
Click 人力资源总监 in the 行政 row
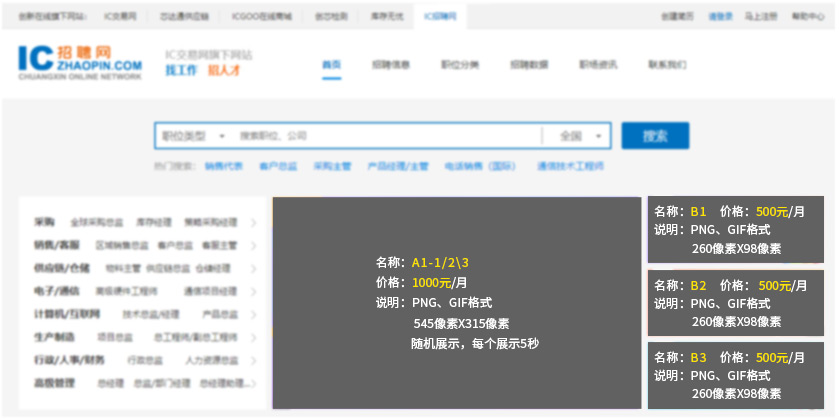pos(212,361)
